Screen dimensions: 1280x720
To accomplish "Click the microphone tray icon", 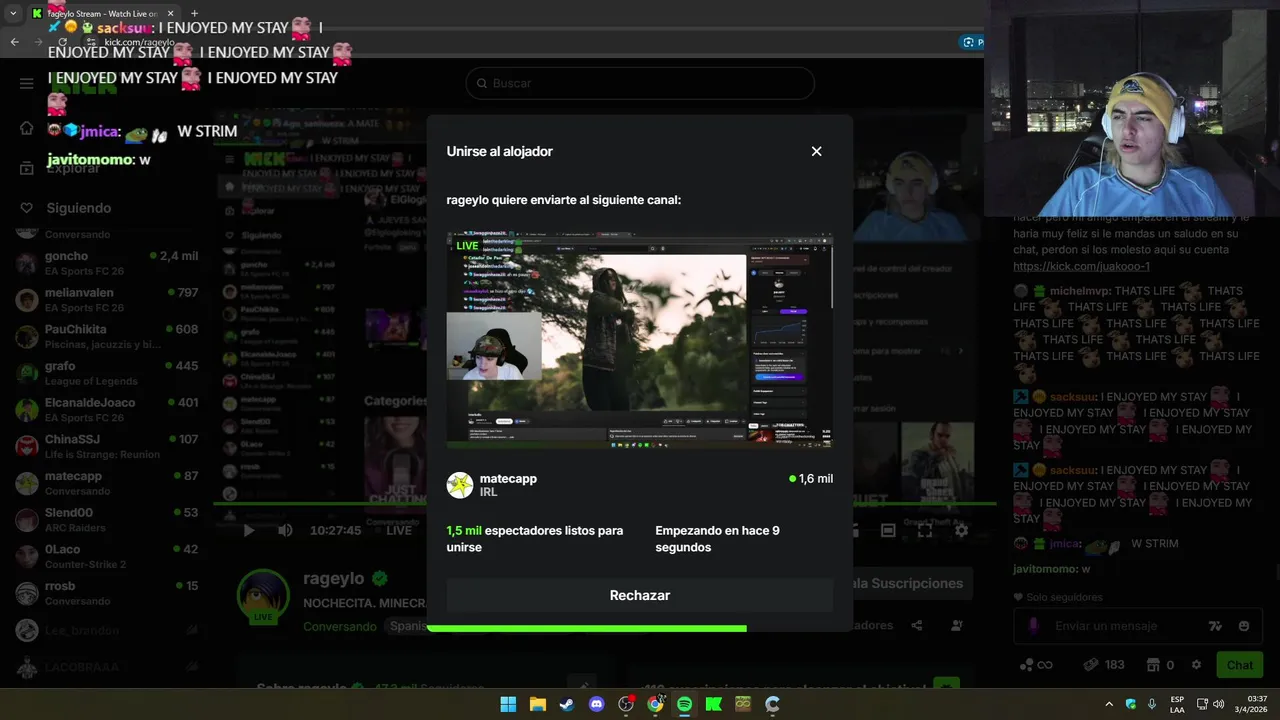I will pyautogui.click(x=1152, y=704).
